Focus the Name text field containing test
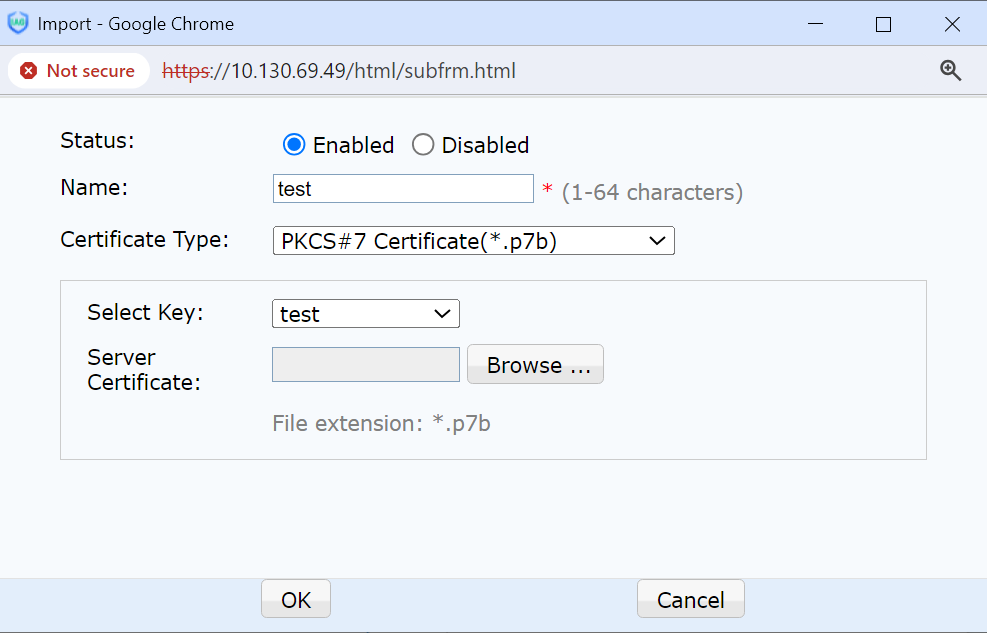987x633 pixels. (x=403, y=189)
